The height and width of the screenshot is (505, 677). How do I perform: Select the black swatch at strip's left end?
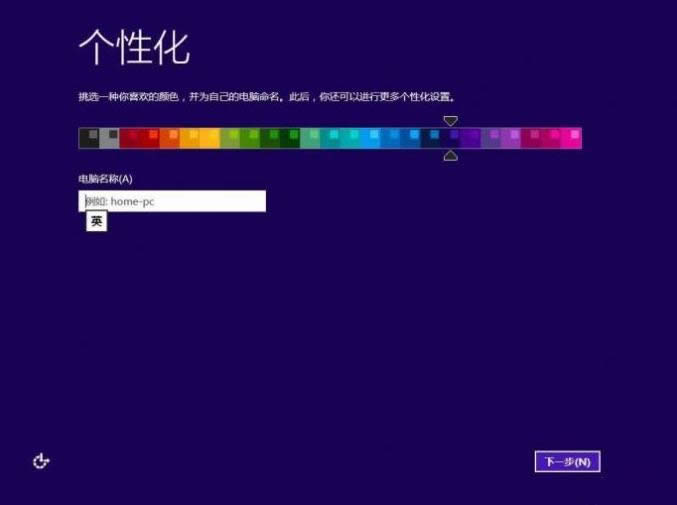(x=88, y=138)
